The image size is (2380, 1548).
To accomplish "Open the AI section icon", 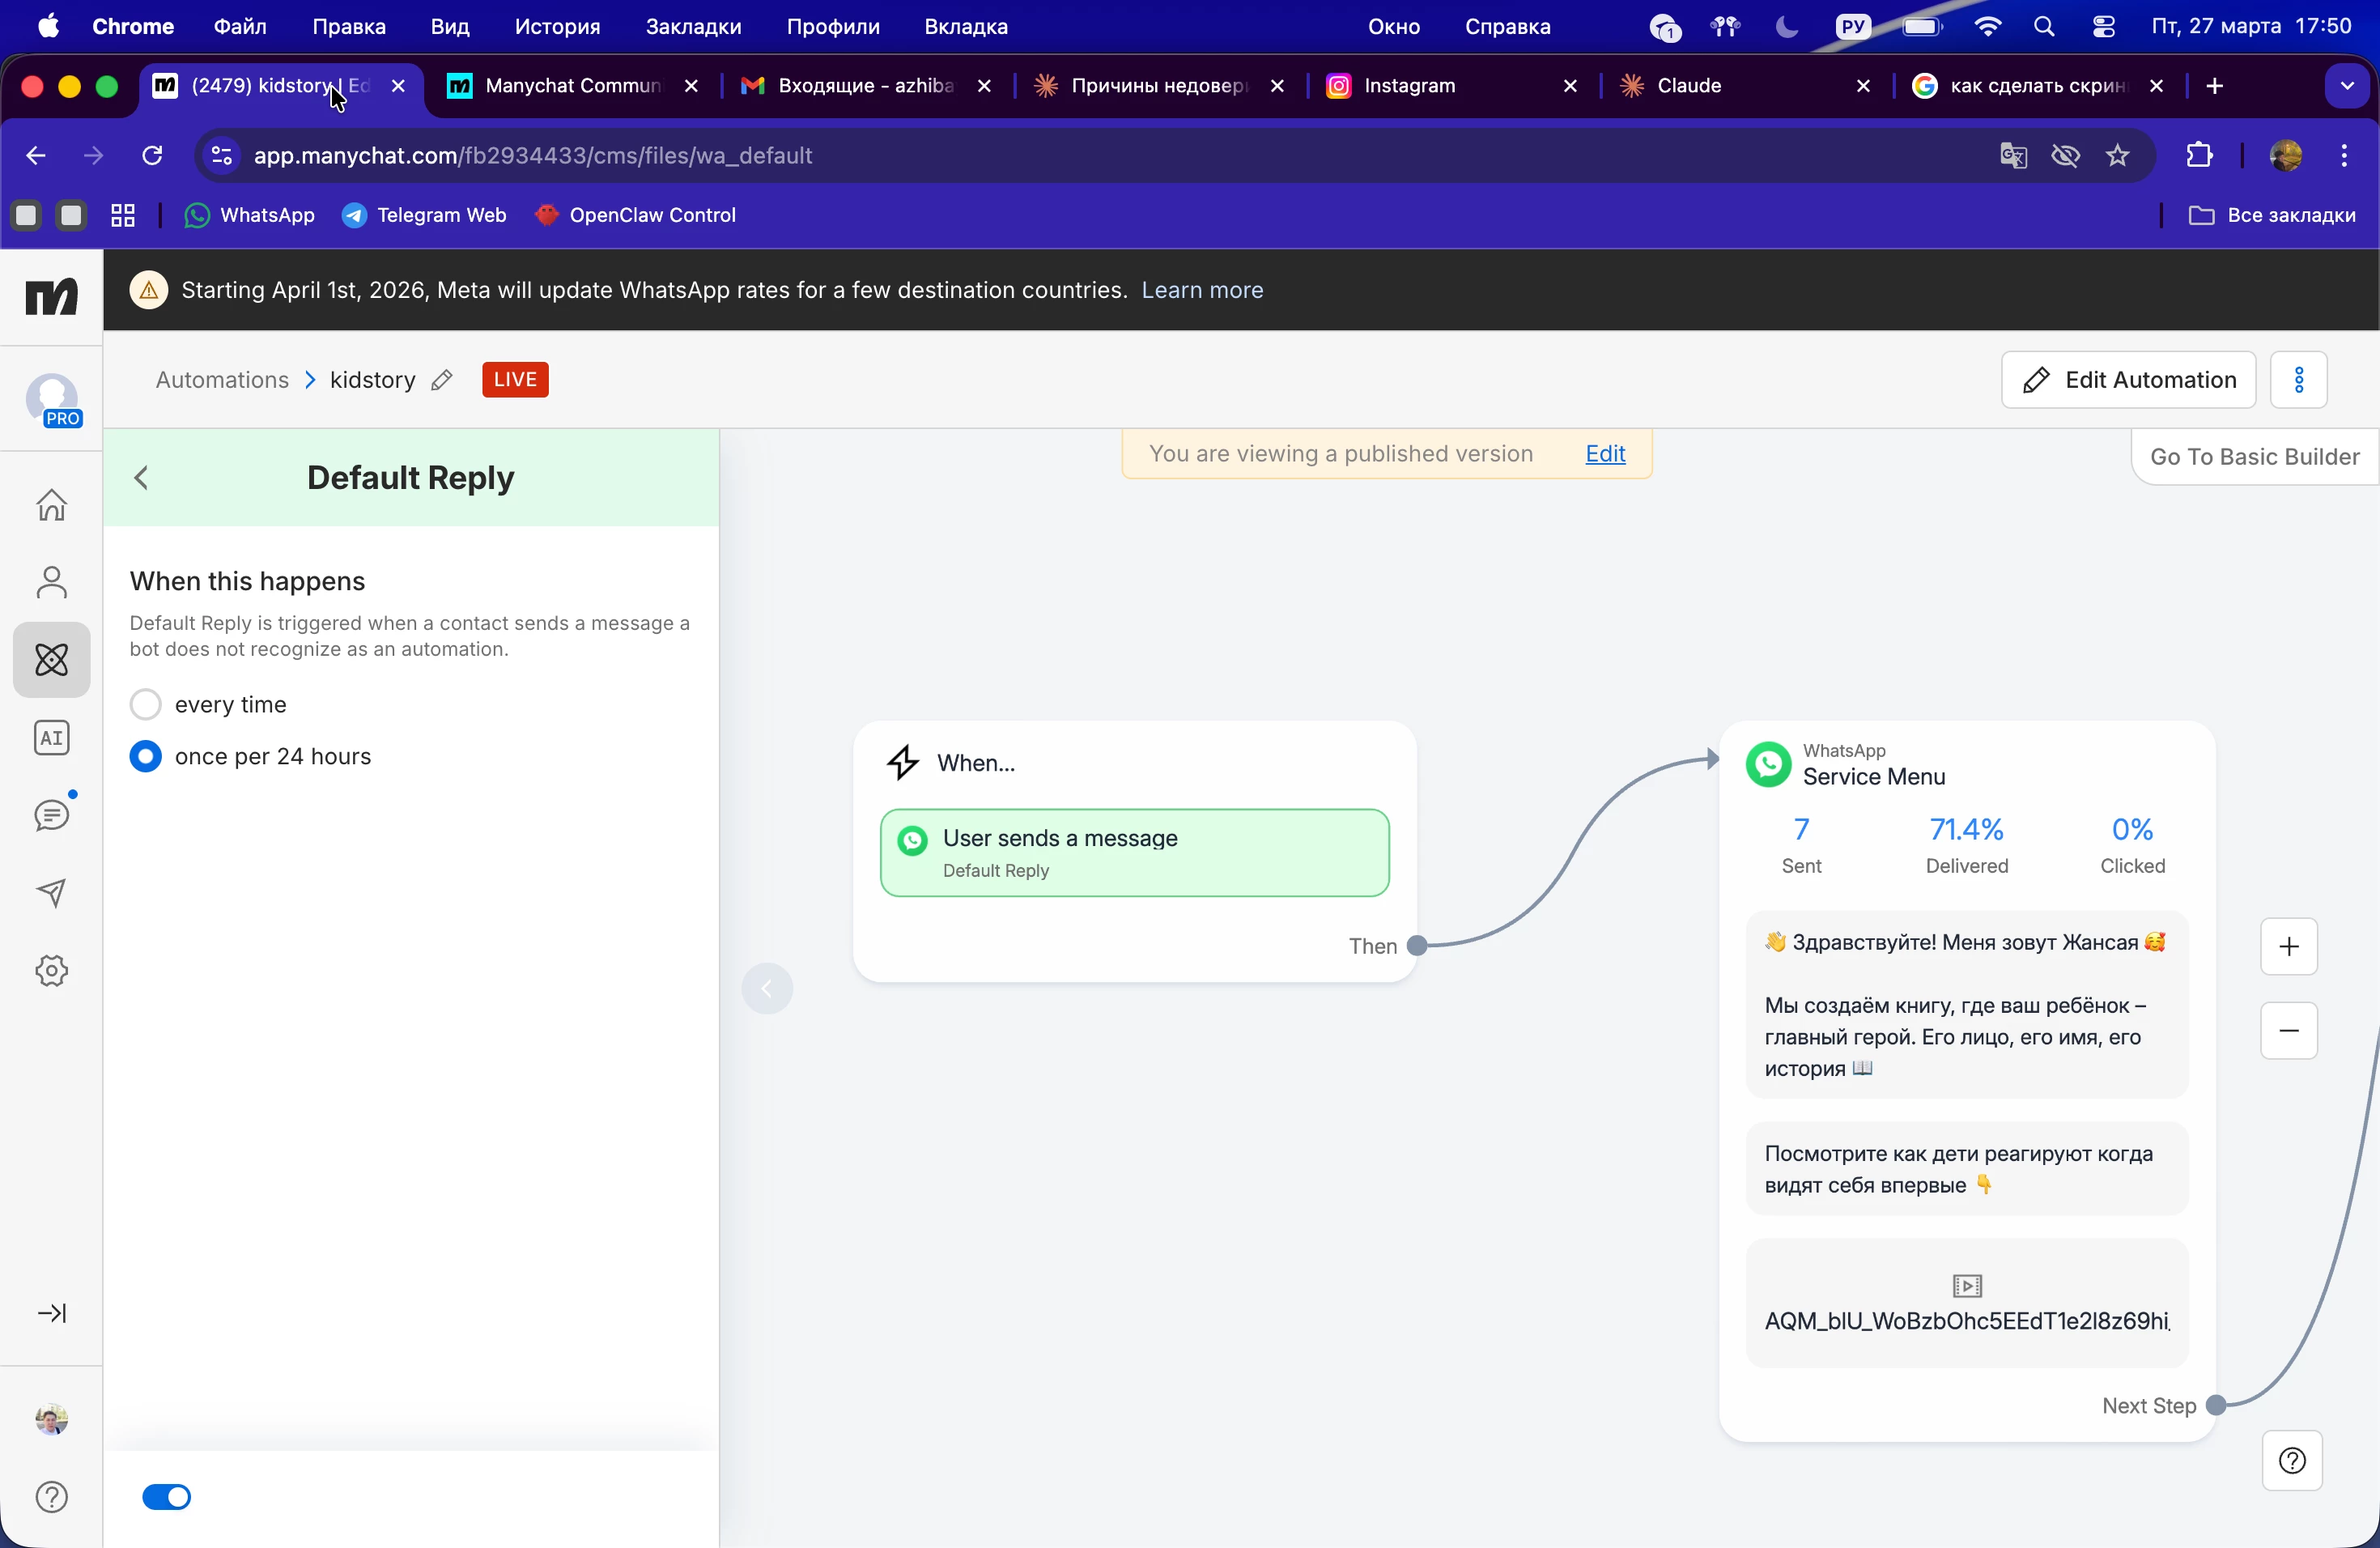I will click(x=51, y=738).
